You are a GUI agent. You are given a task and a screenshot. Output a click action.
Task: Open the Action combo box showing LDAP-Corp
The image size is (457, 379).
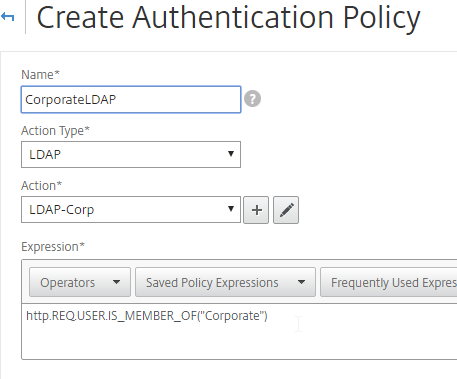tap(131, 209)
